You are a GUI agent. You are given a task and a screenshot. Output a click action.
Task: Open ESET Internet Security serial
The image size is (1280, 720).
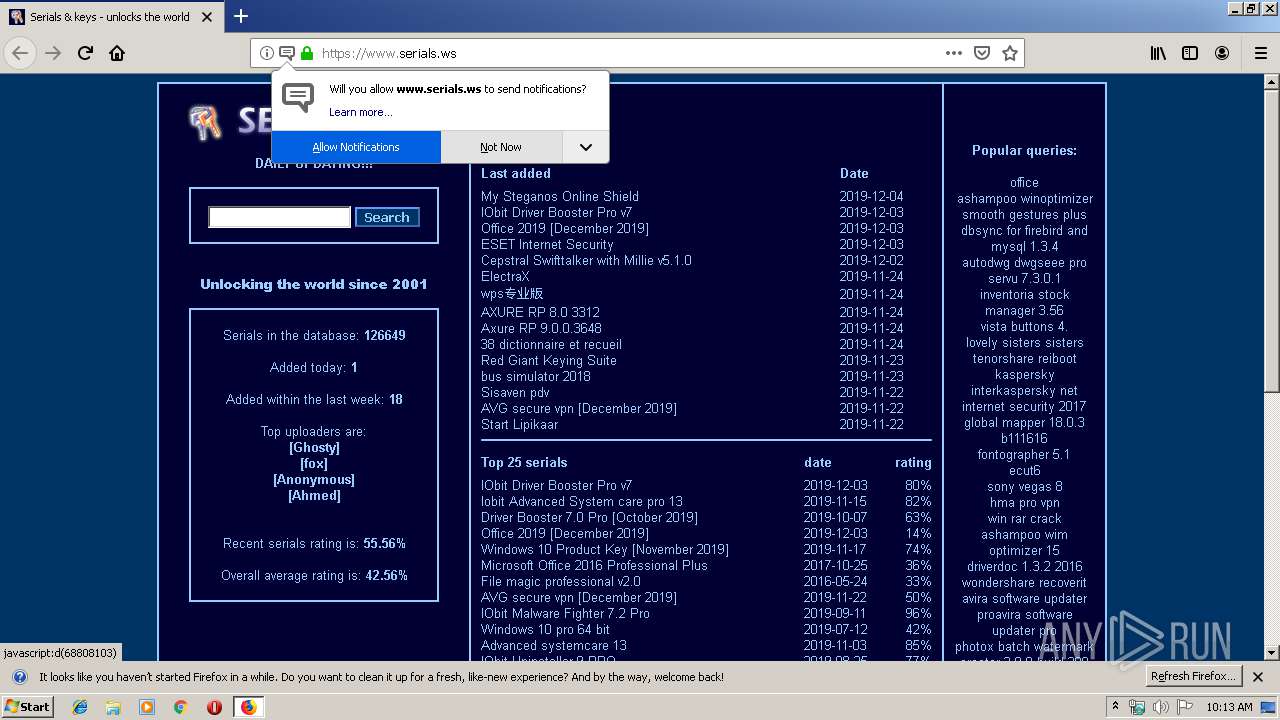(547, 244)
